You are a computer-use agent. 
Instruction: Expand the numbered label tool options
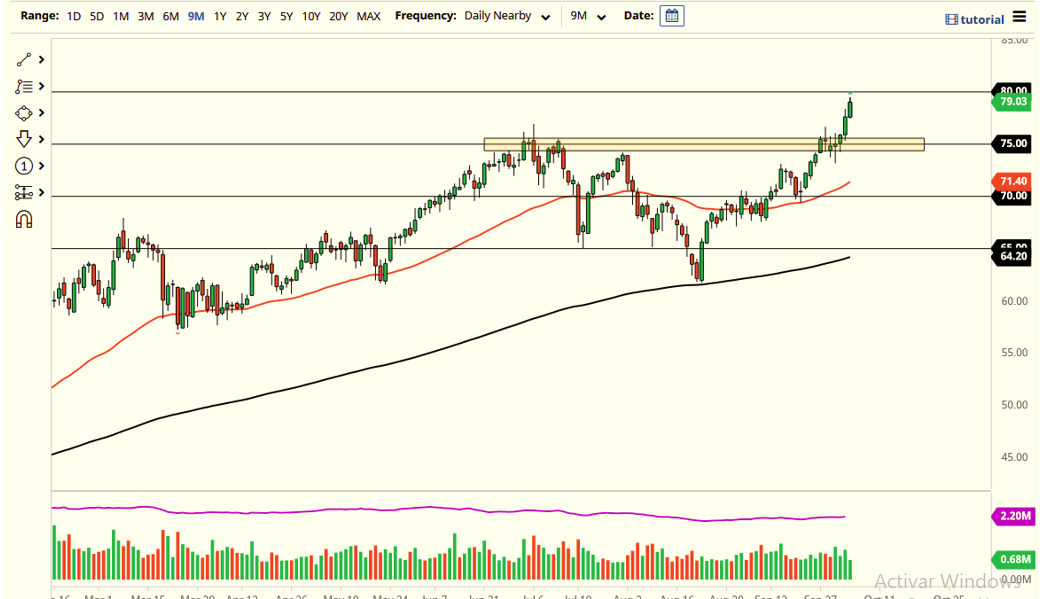(x=41, y=166)
